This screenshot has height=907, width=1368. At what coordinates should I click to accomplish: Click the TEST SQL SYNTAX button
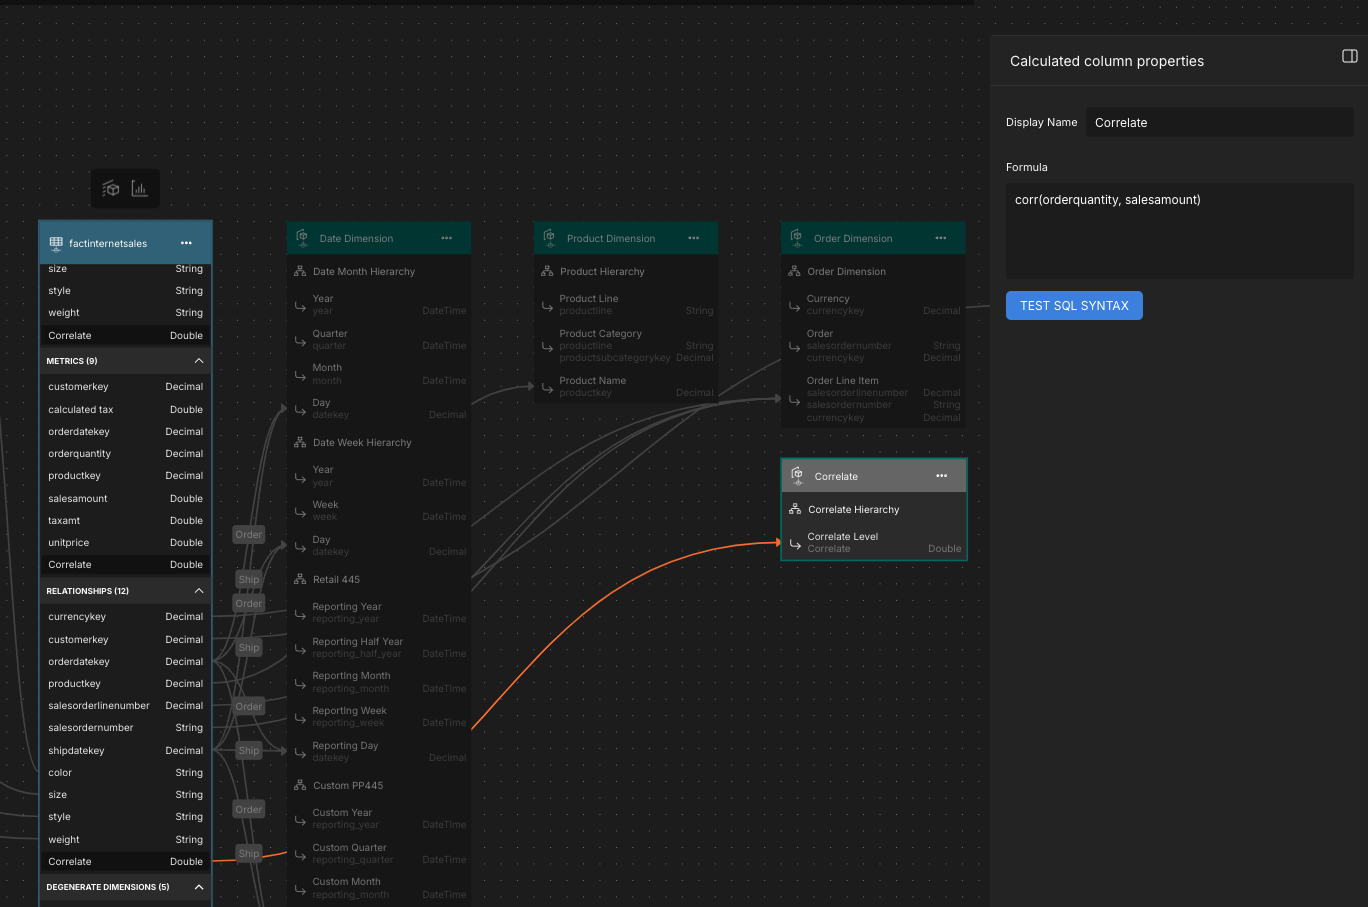[x=1074, y=306]
